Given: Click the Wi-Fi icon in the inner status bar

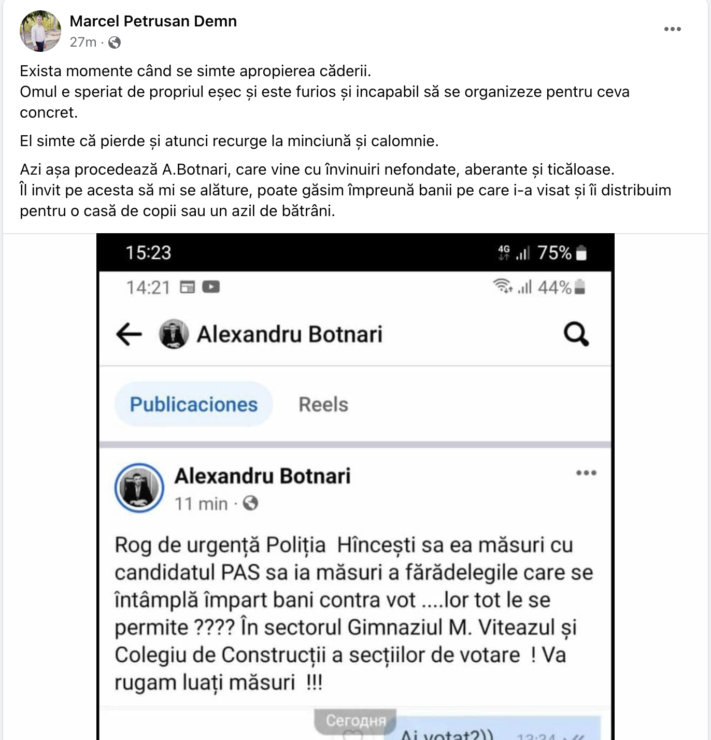Looking at the screenshot, I should [501, 288].
